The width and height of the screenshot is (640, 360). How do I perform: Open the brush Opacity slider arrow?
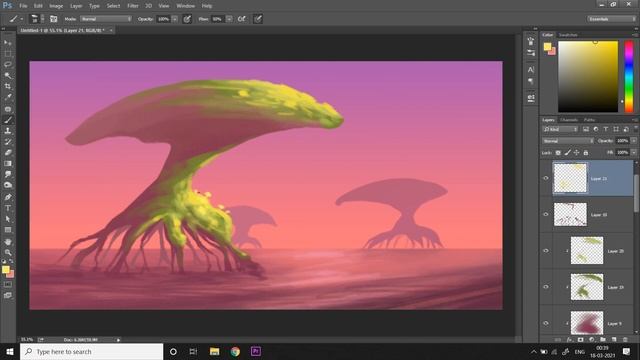(175, 19)
